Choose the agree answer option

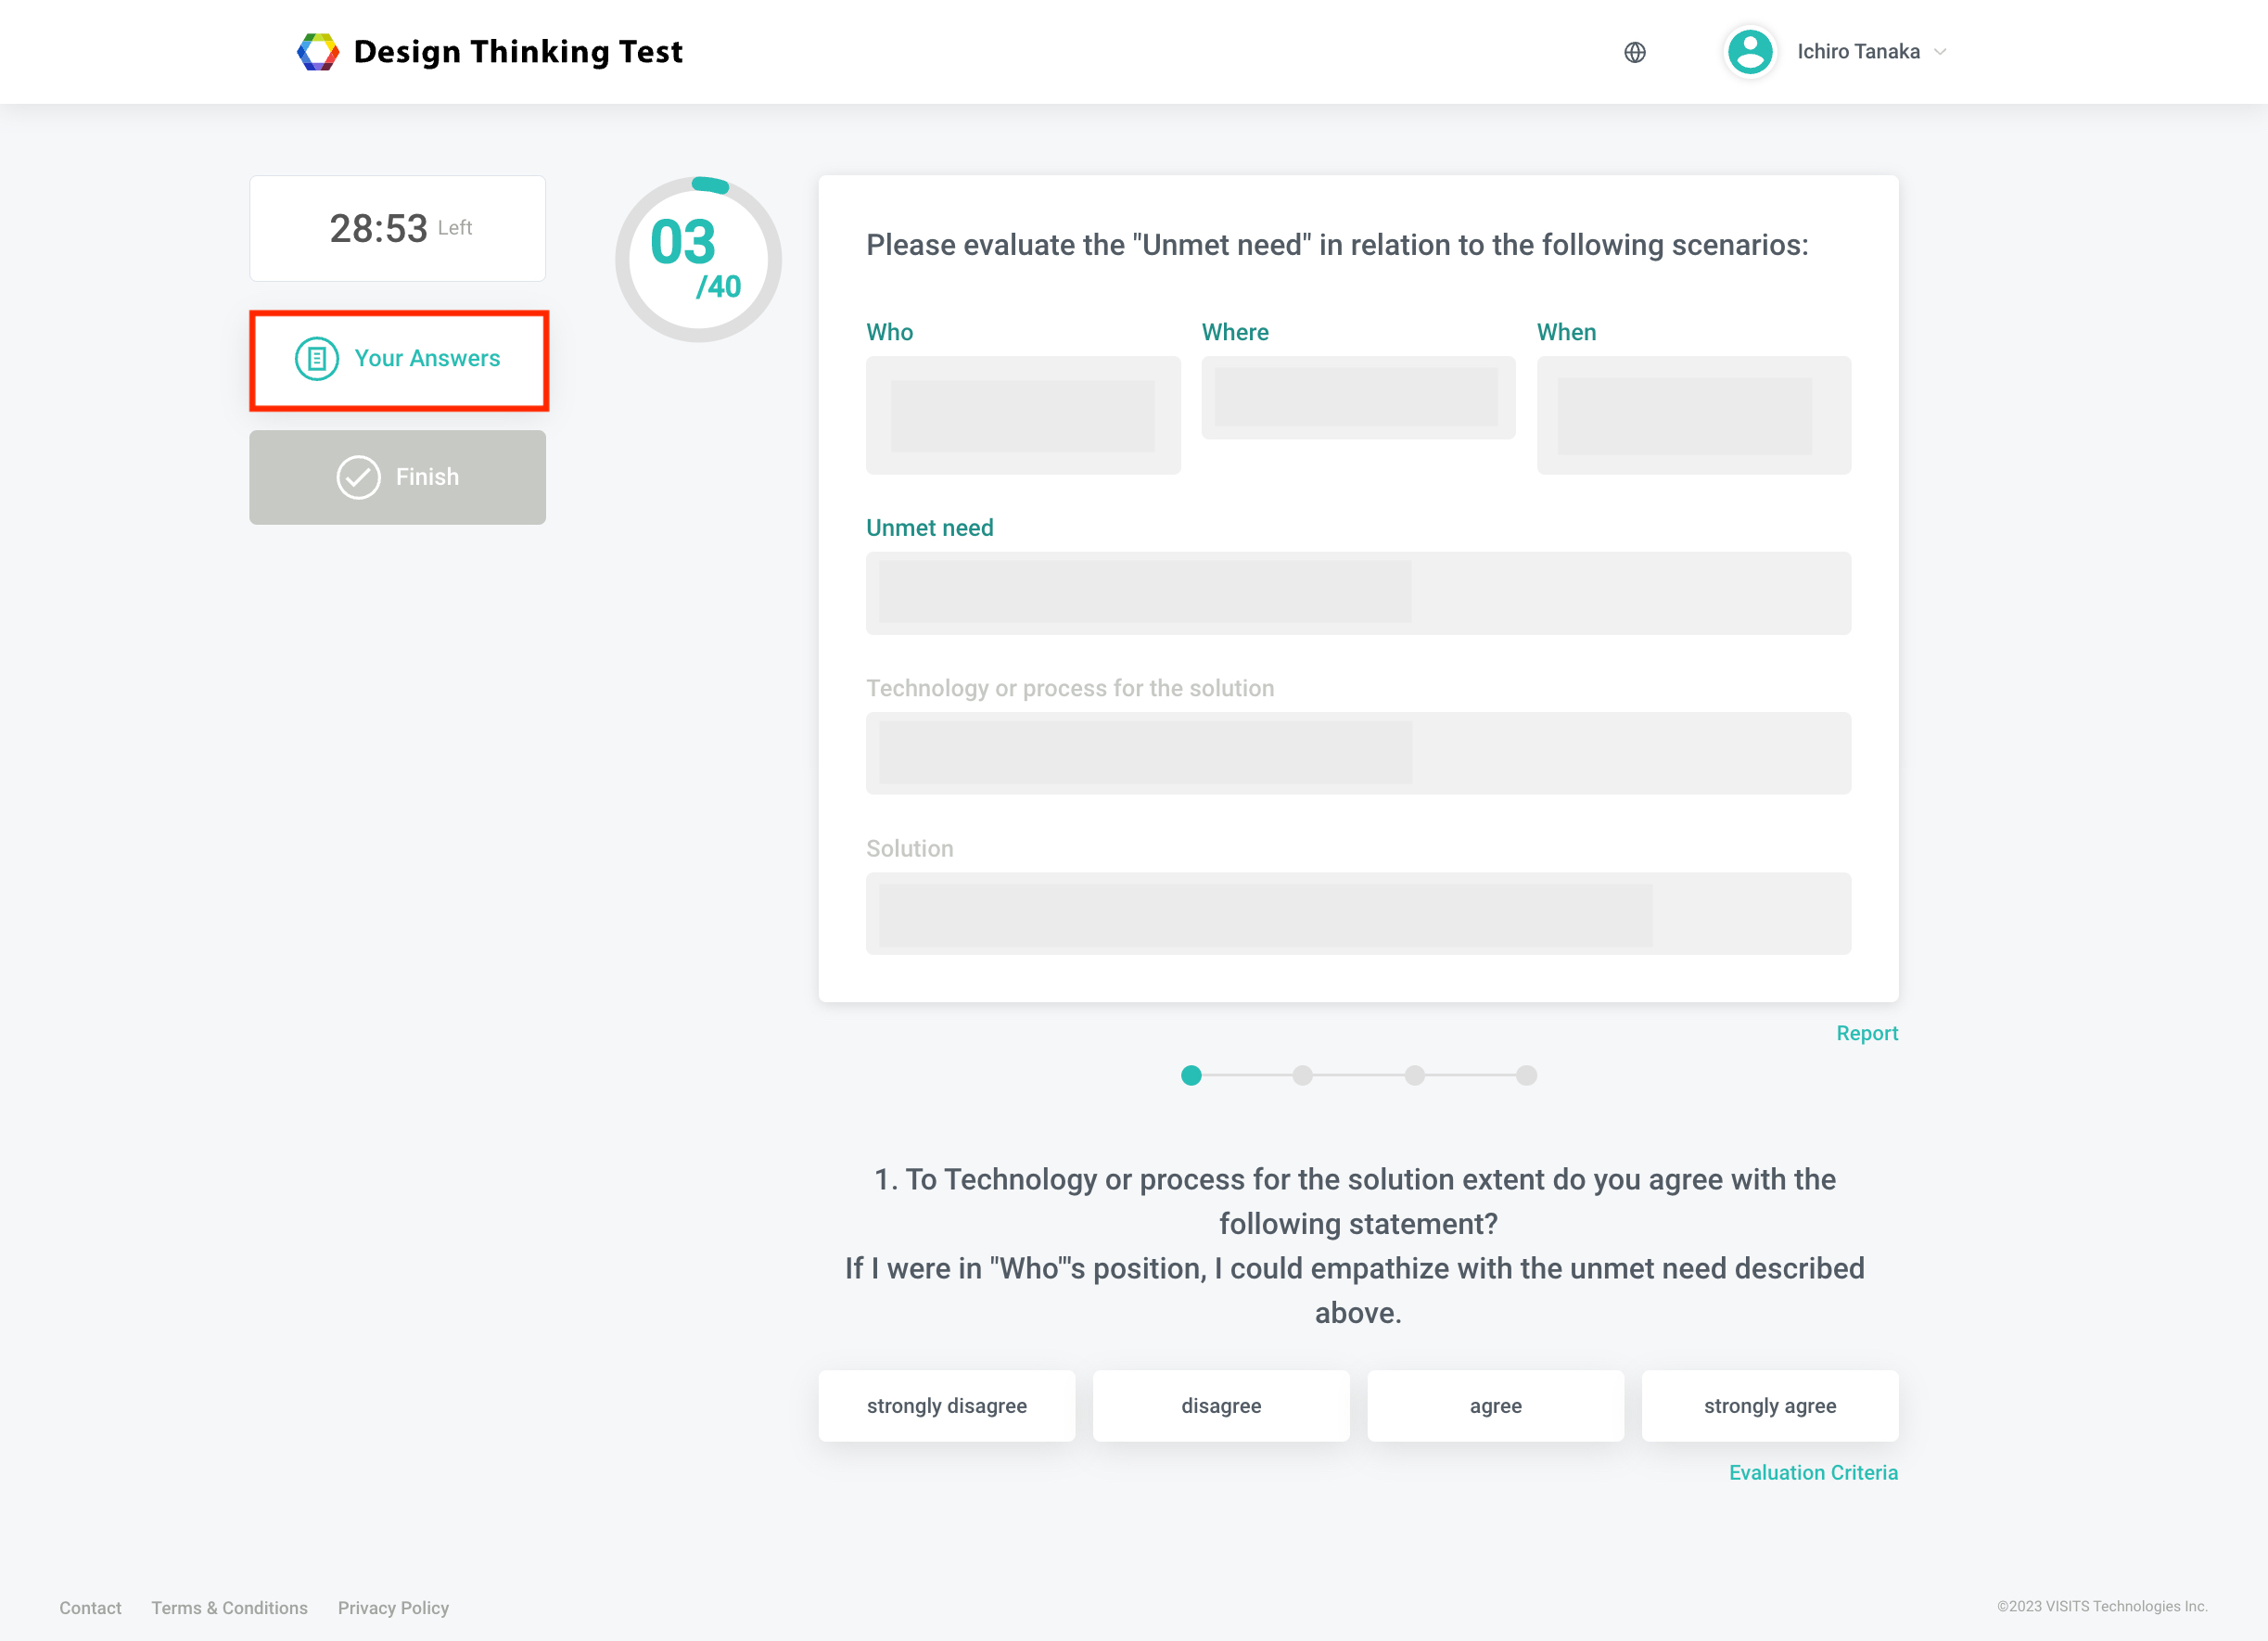click(1496, 1405)
